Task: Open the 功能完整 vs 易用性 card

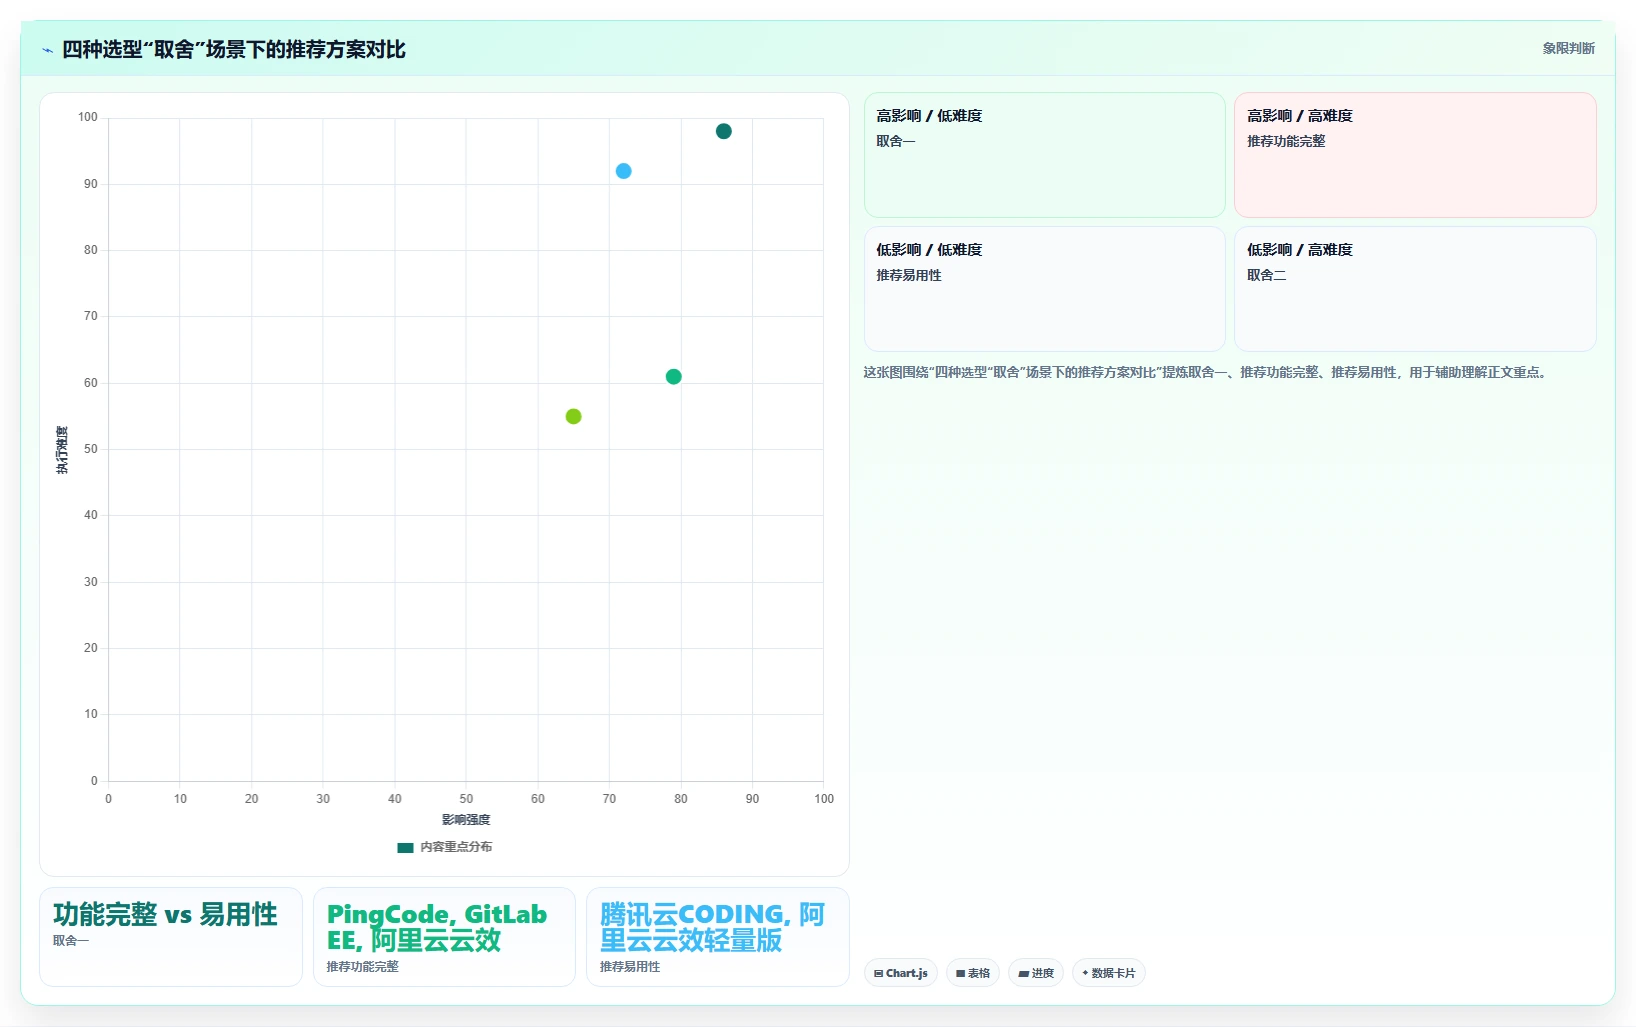Action: click(171, 937)
